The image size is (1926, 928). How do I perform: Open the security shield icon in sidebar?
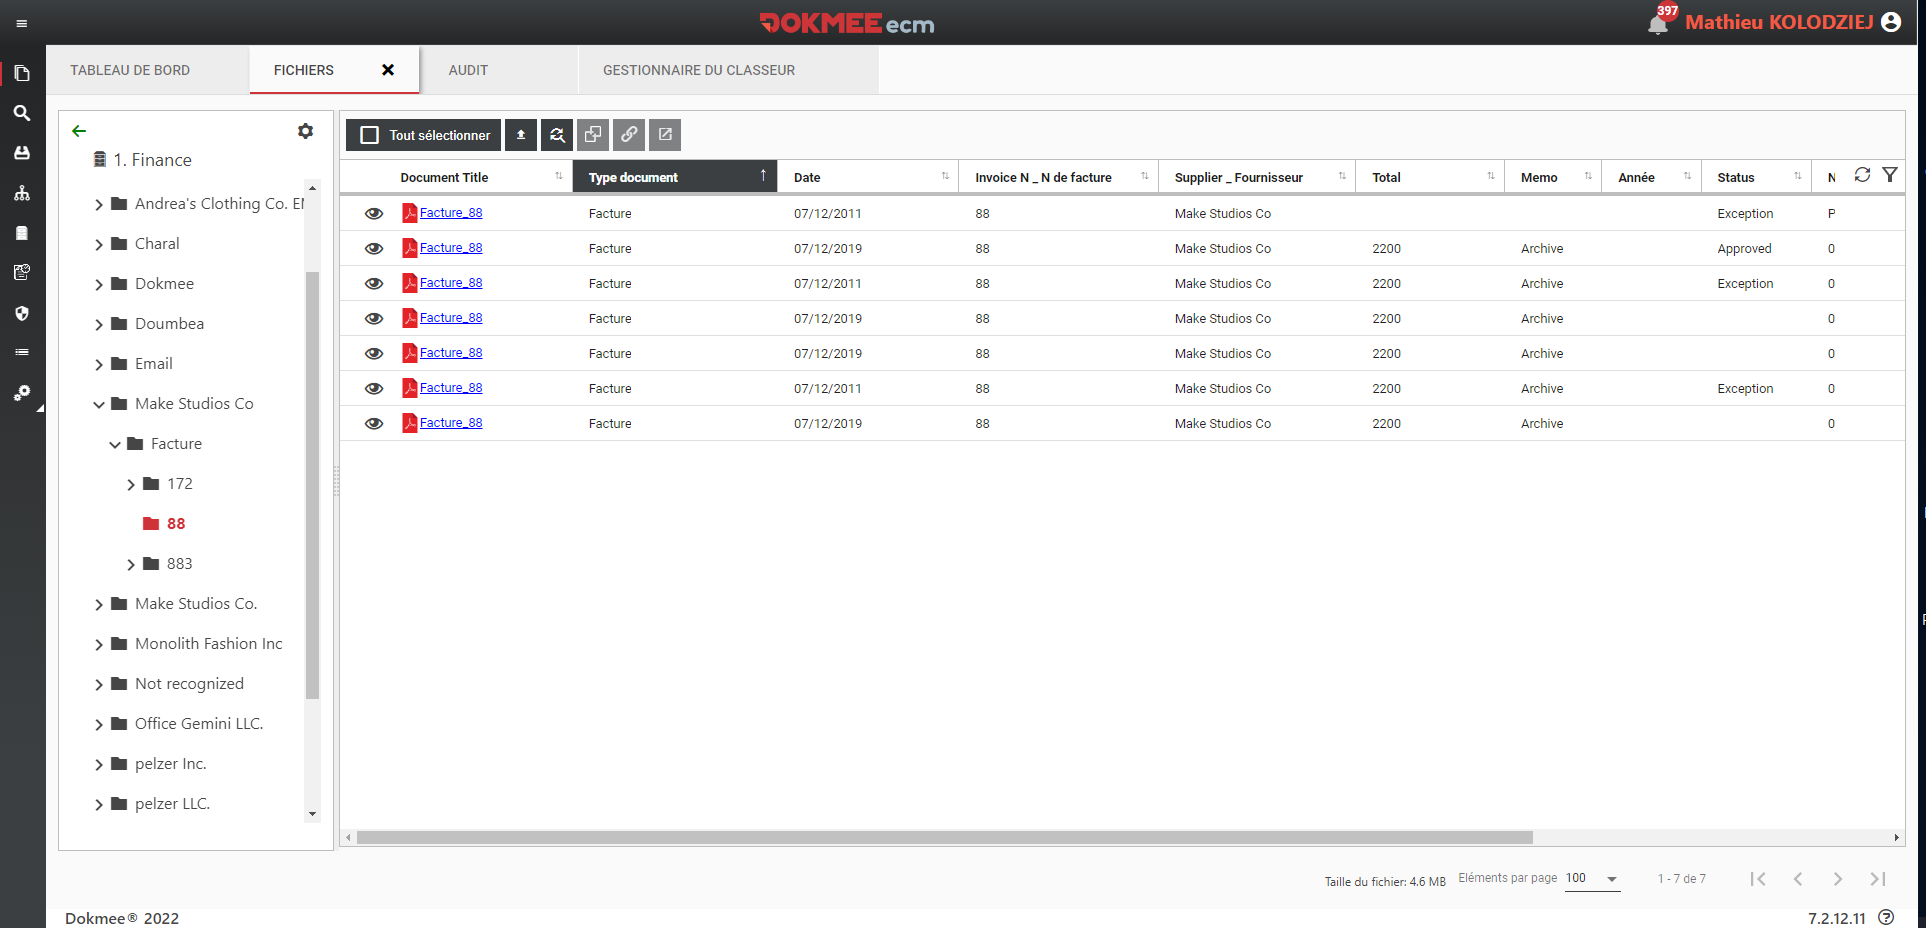point(22,313)
